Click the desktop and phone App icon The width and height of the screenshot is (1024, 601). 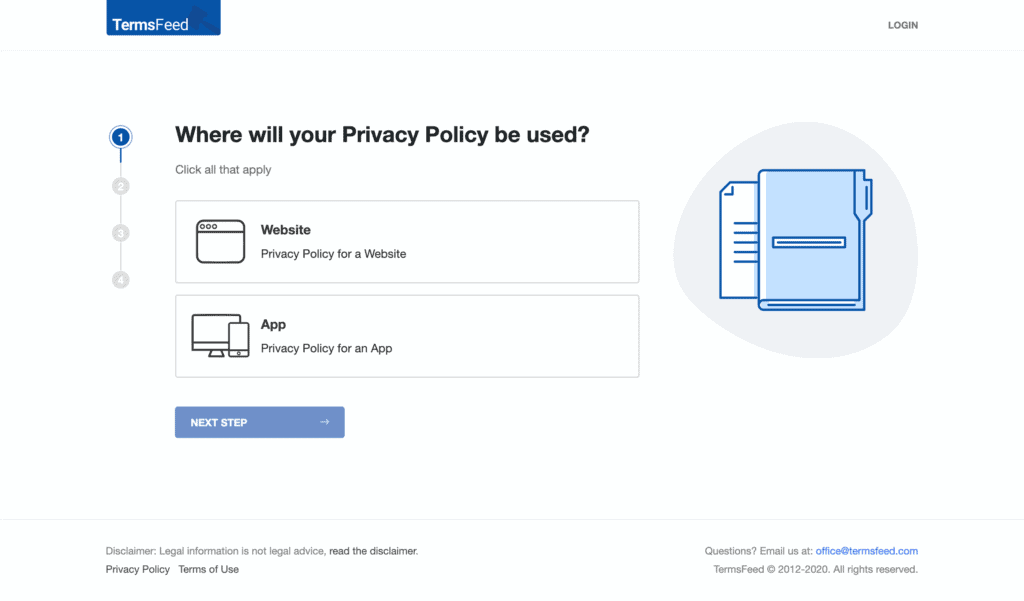220,336
